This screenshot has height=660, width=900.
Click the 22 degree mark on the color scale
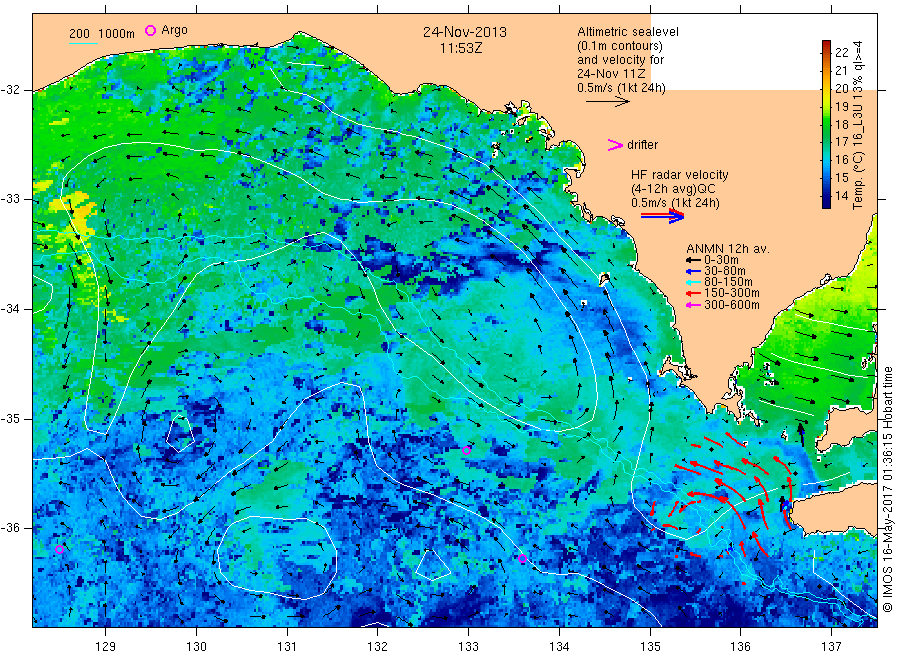point(841,52)
